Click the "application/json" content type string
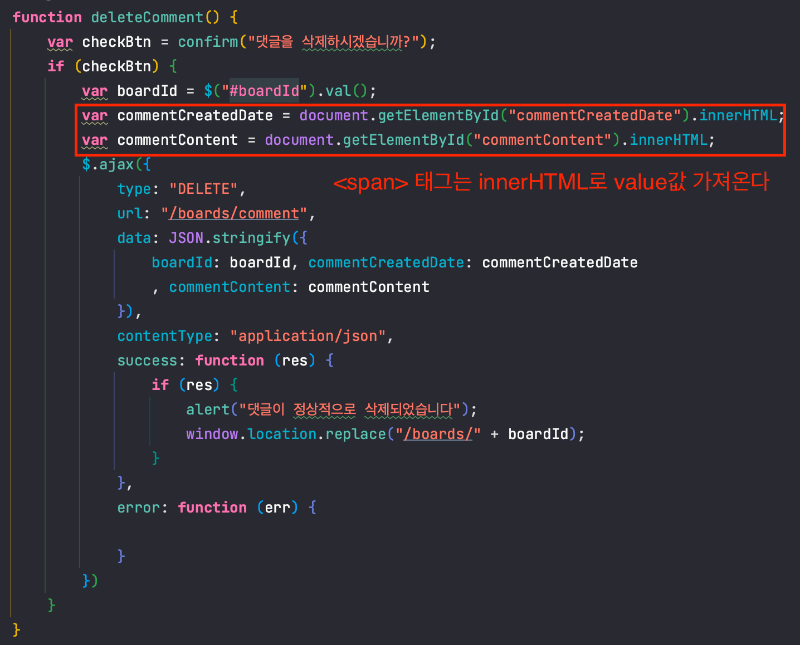The height and width of the screenshot is (645, 800). [308, 336]
